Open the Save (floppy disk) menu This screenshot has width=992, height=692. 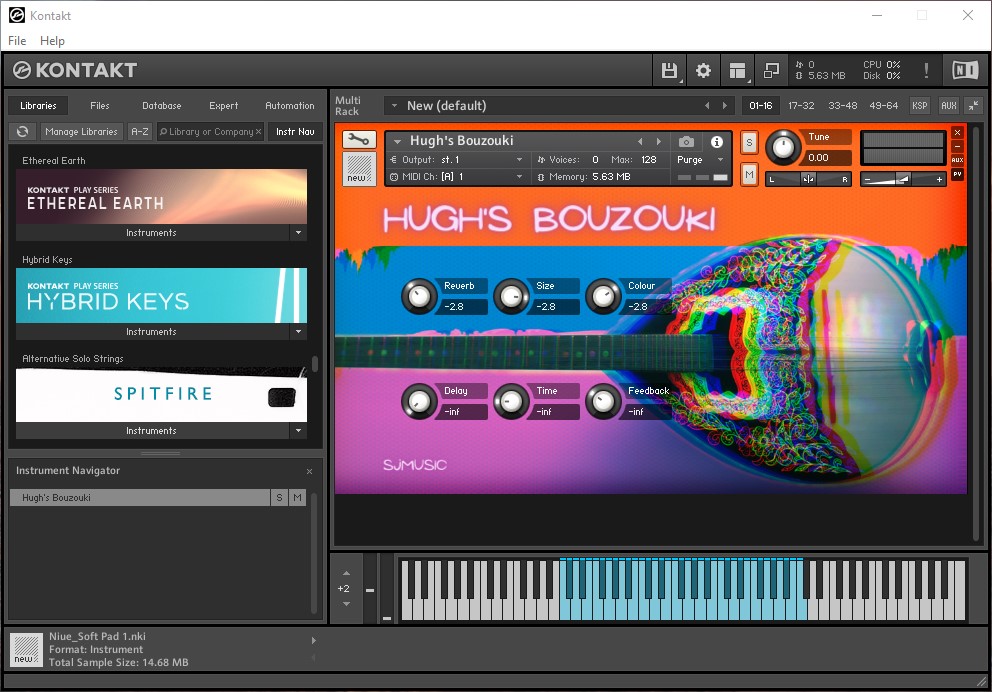[x=669, y=70]
